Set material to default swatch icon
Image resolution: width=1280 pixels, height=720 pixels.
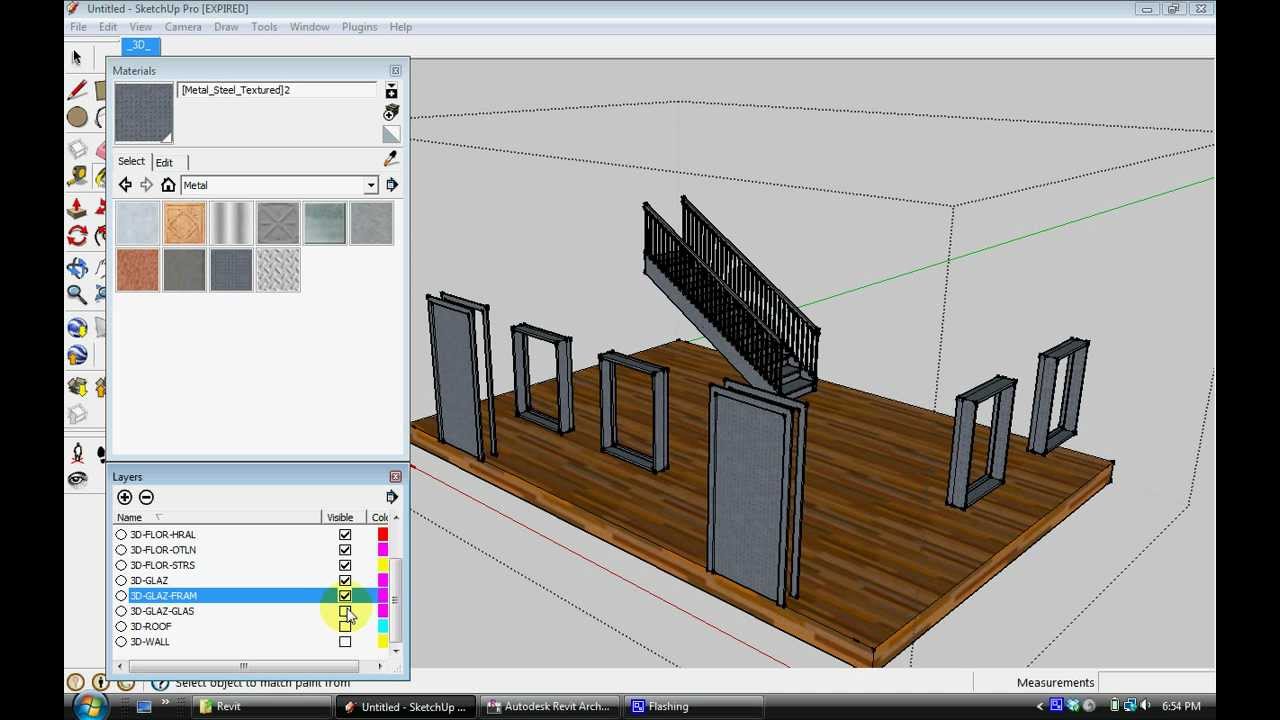[x=391, y=134]
